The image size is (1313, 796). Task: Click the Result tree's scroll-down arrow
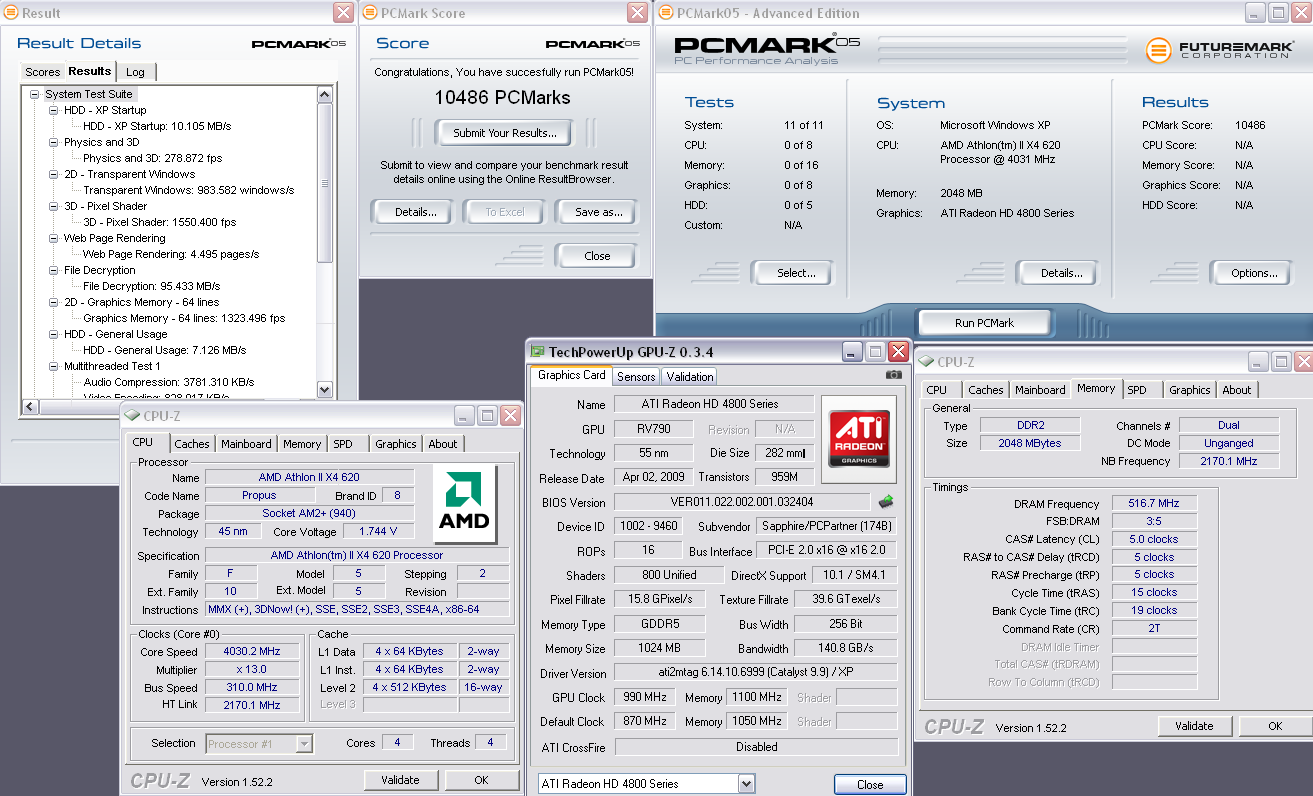[x=325, y=389]
